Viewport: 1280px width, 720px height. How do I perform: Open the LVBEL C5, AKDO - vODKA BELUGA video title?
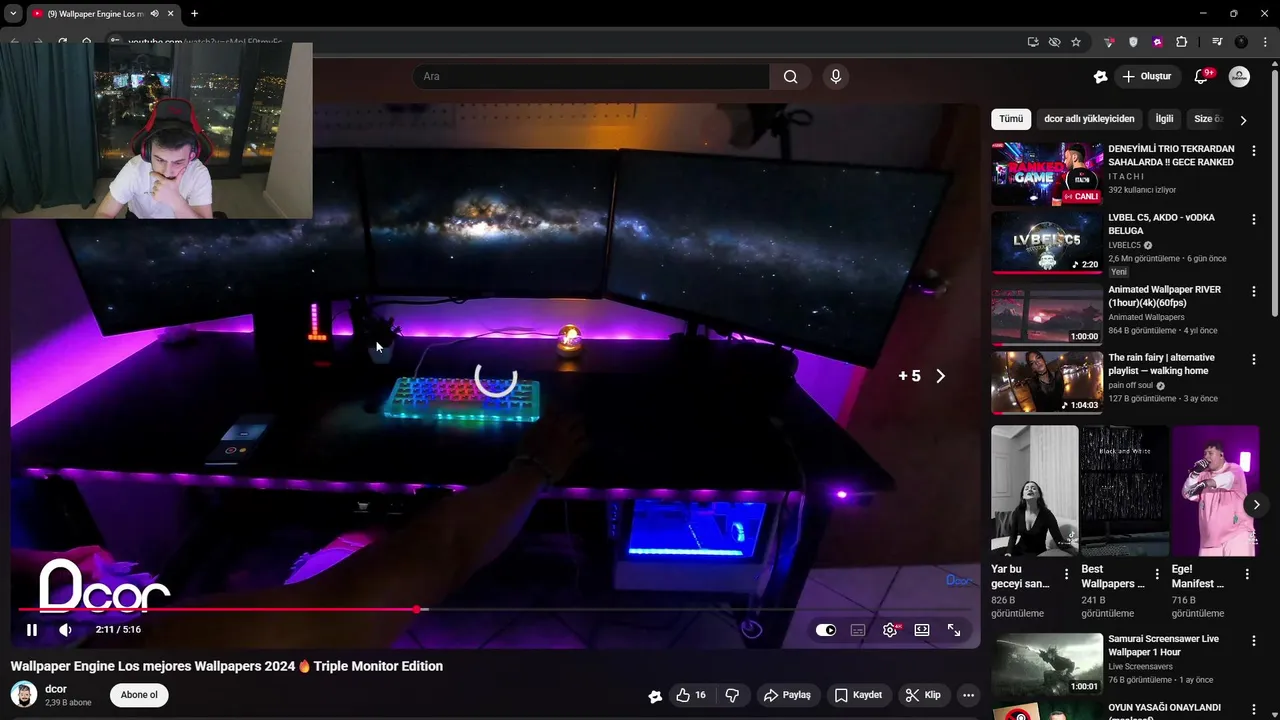[1161, 224]
